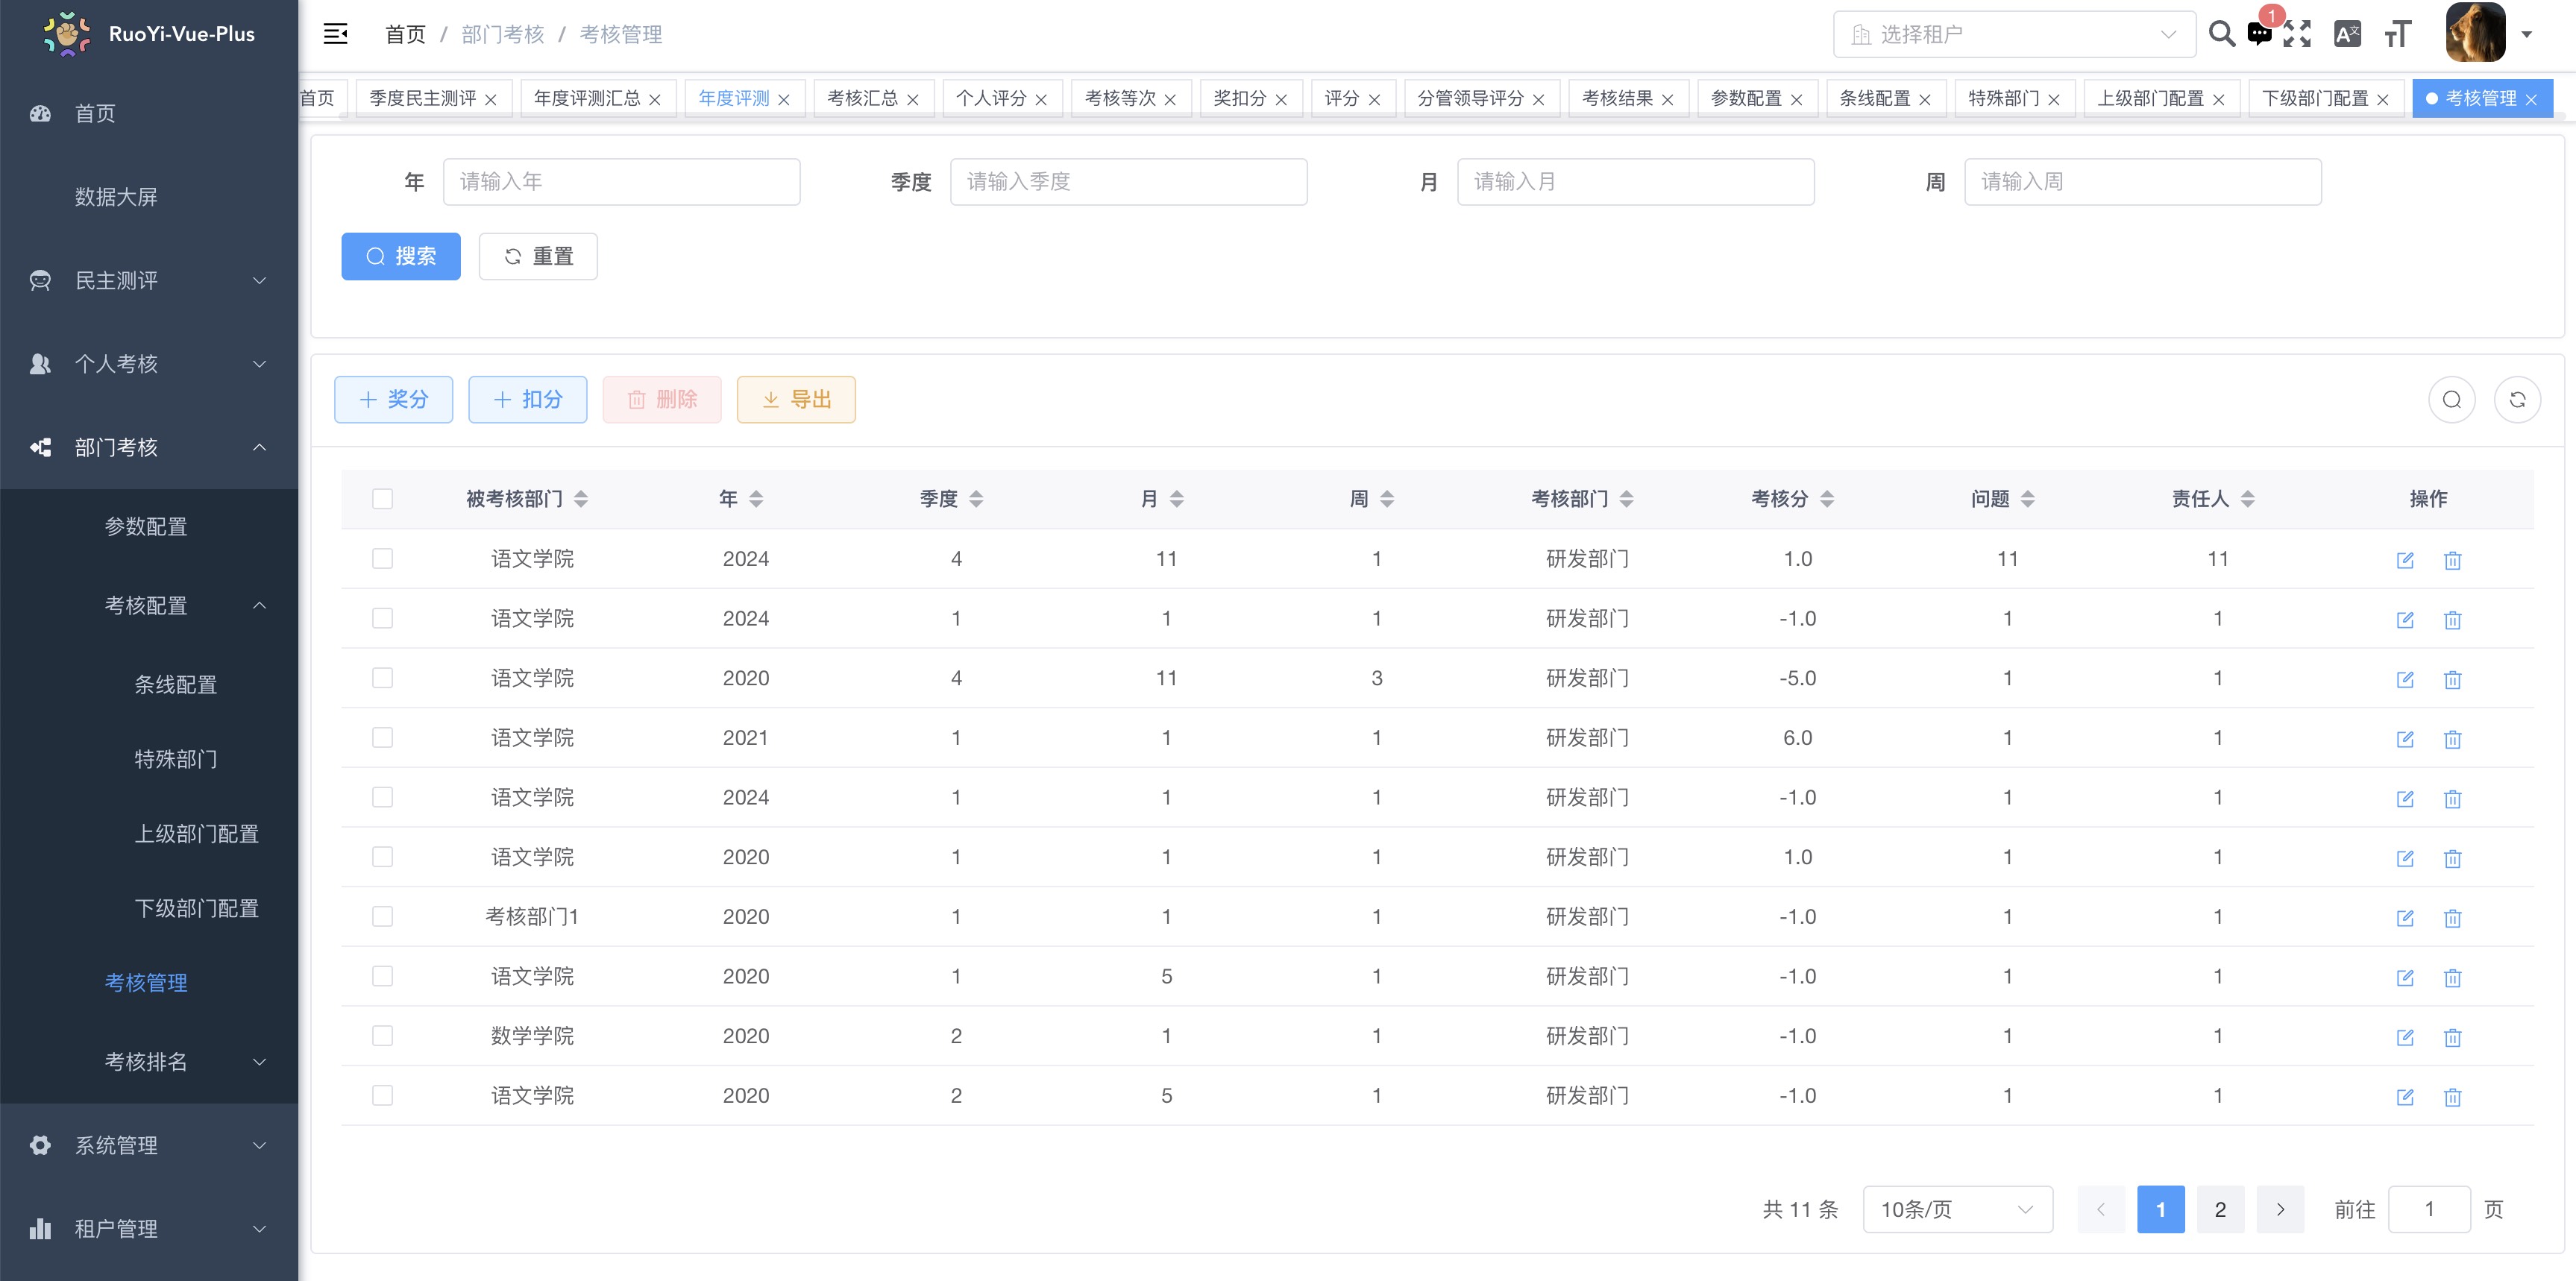The width and height of the screenshot is (2576, 1281).
Task: Edit the 2021 row with score 6.0
Action: point(2405,739)
